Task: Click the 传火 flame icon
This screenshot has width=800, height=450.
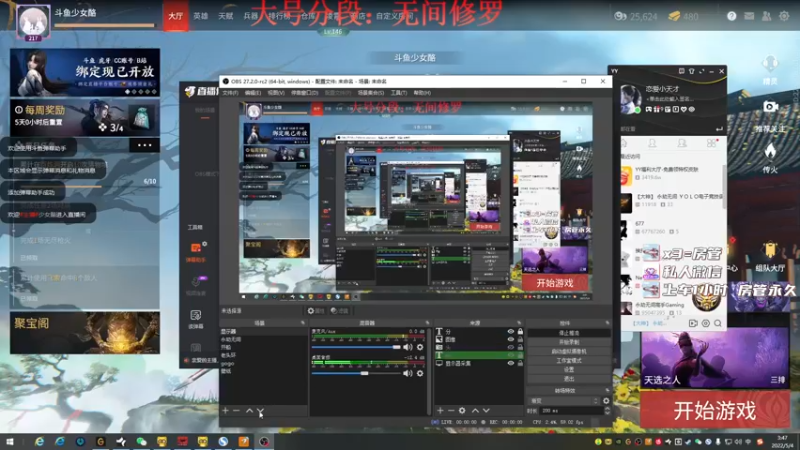Action: [x=770, y=152]
